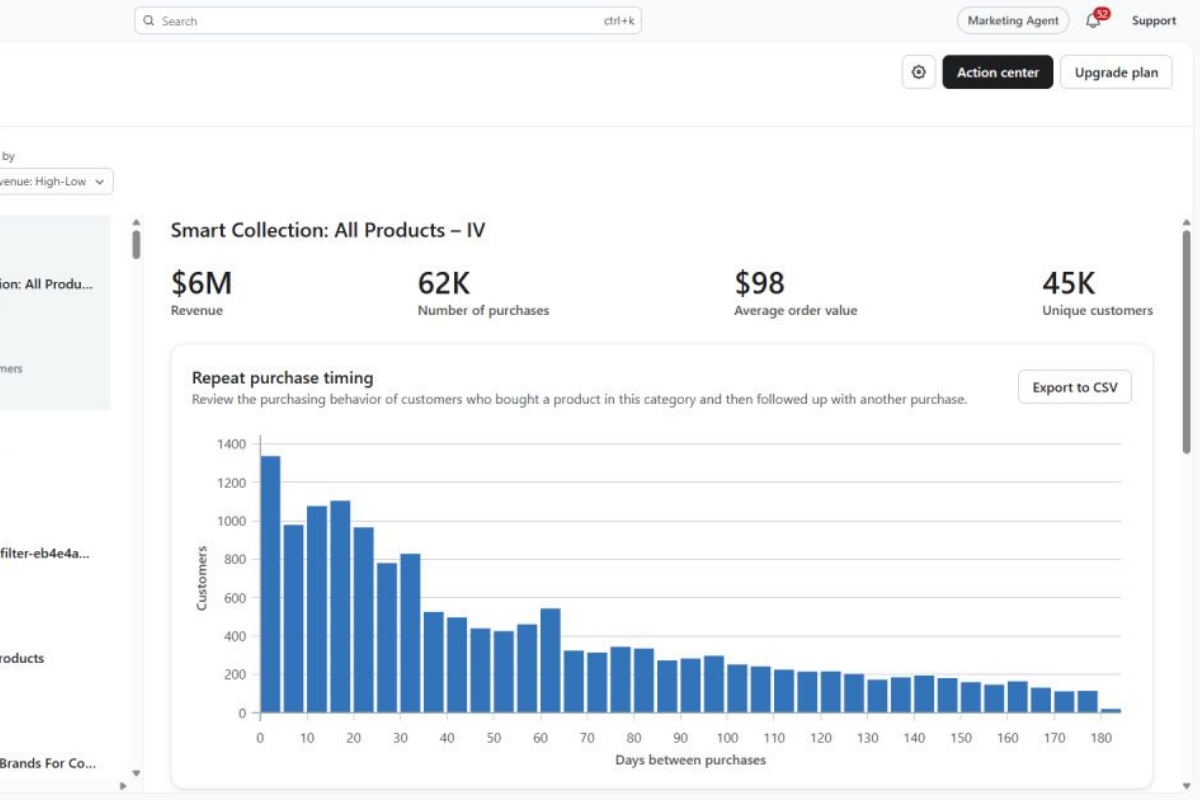Click the collection list scroll-up arrow

[136, 222]
